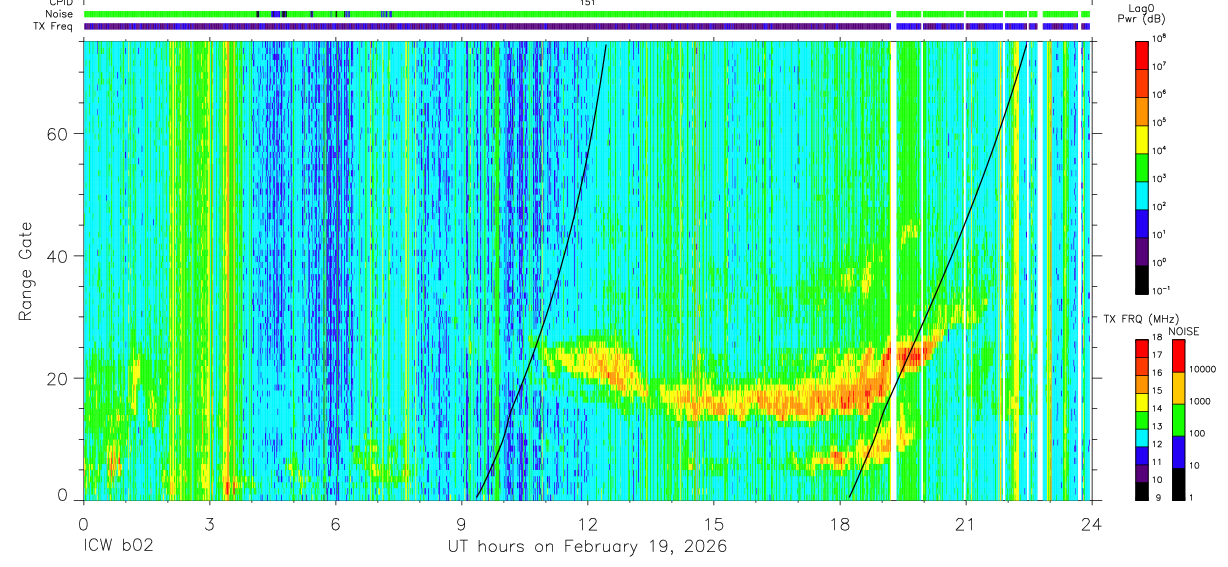The height and width of the screenshot is (567, 1228).
Task: Click the 24 tick label on the UT hours axis
Action: pos(1091,523)
